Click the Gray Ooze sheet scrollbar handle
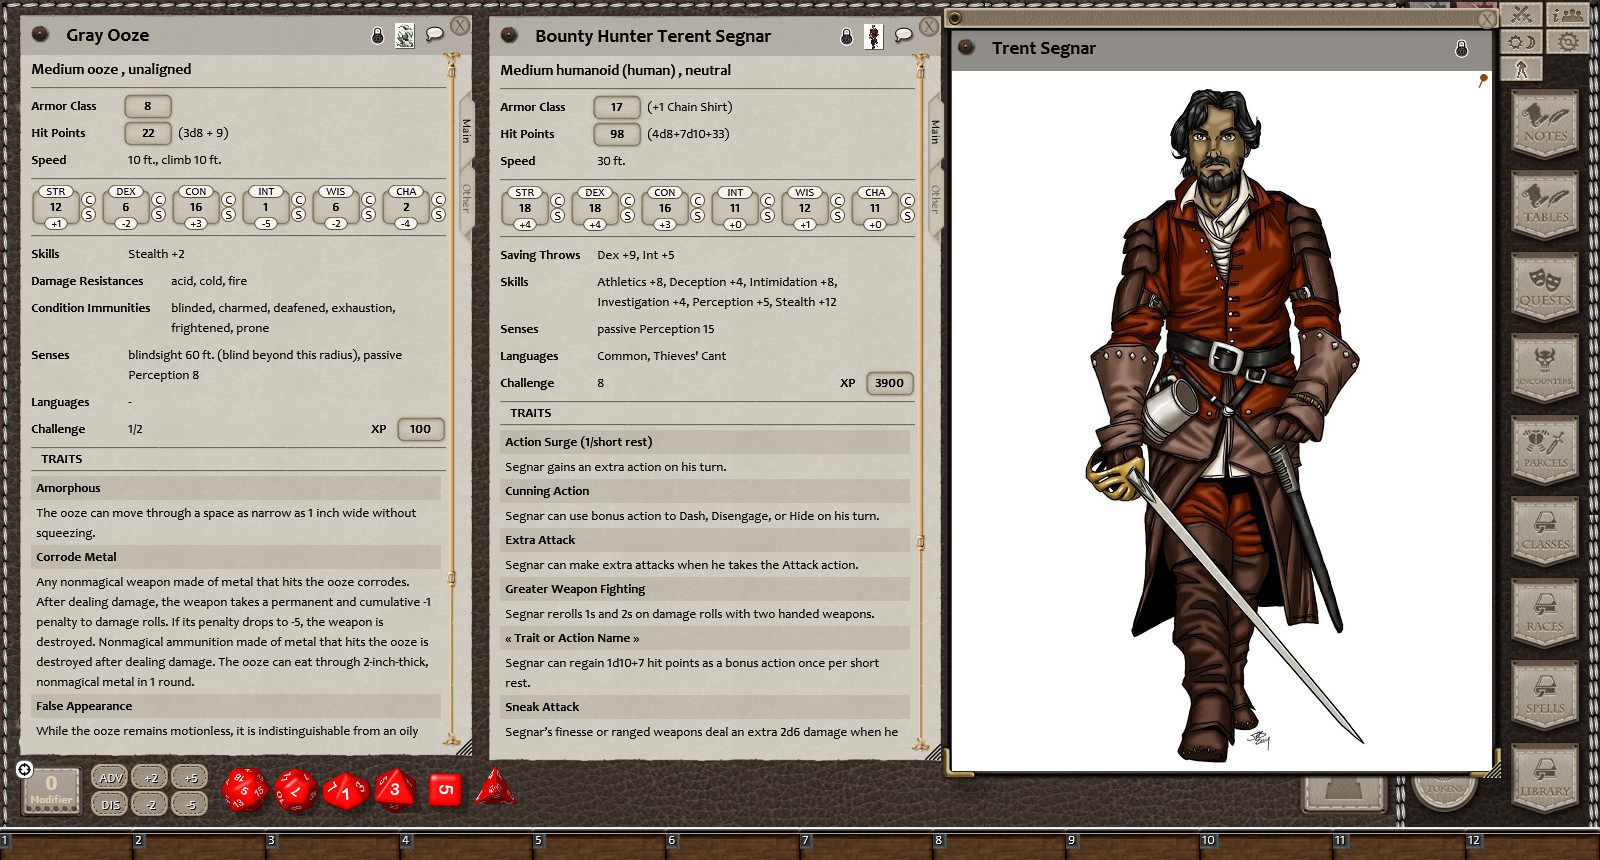 (452, 578)
